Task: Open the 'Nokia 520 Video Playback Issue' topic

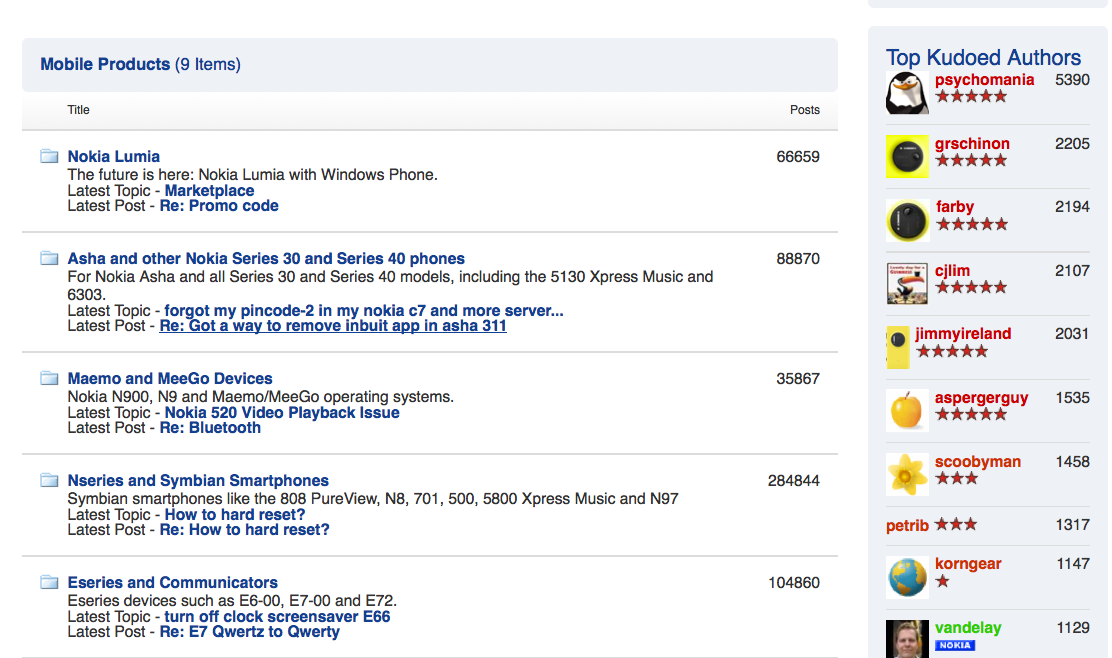Action: coord(282,412)
